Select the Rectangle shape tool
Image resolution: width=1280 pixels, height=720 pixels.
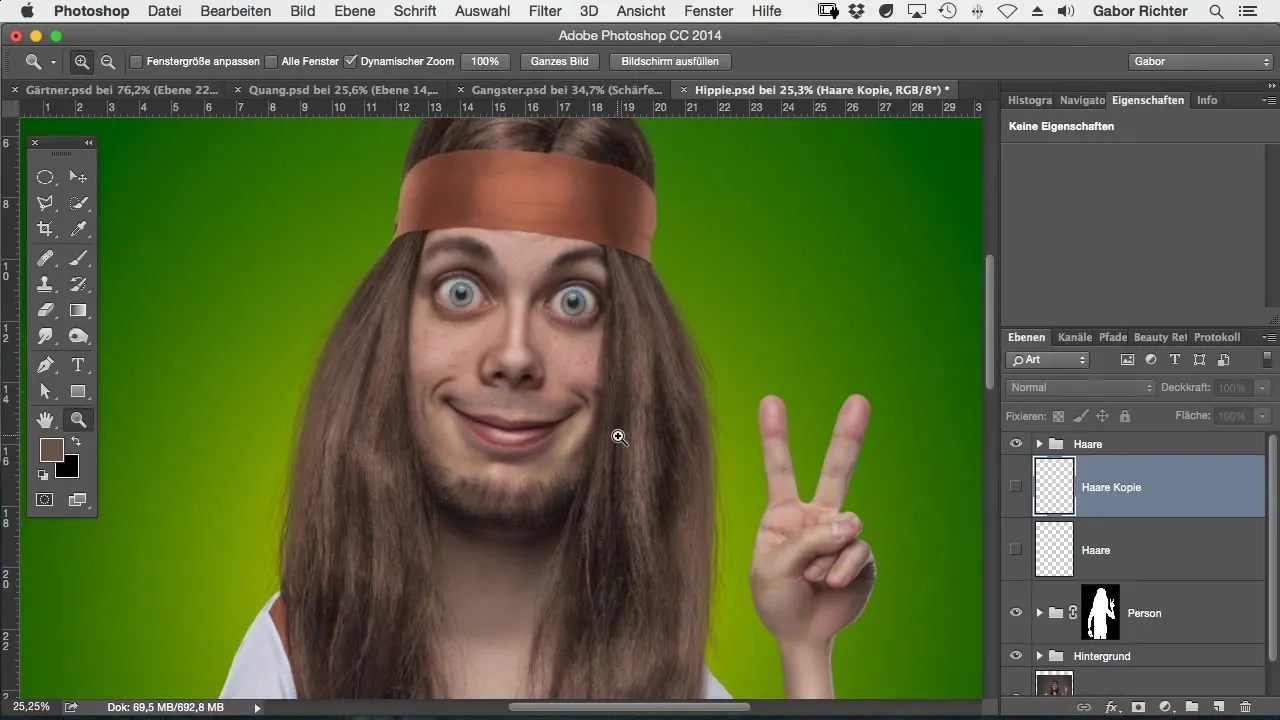(78, 392)
